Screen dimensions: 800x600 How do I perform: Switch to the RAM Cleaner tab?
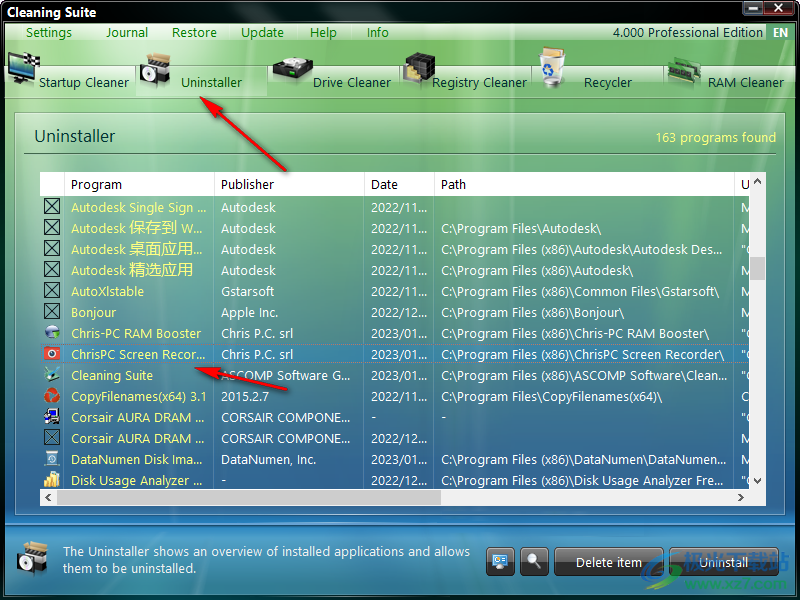click(730, 81)
